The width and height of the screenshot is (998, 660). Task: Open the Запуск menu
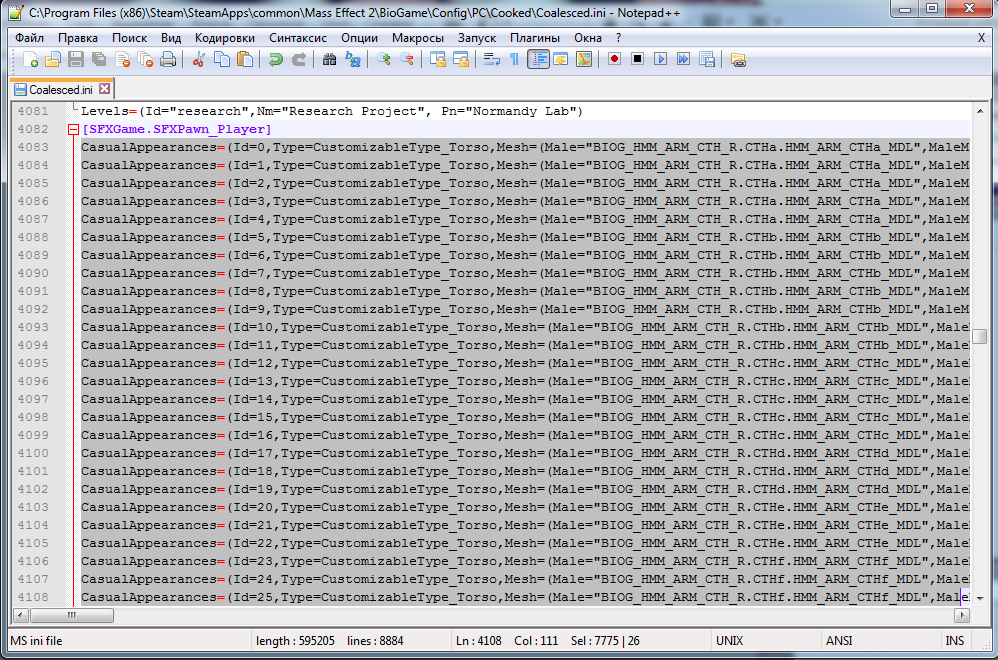[x=477, y=38]
